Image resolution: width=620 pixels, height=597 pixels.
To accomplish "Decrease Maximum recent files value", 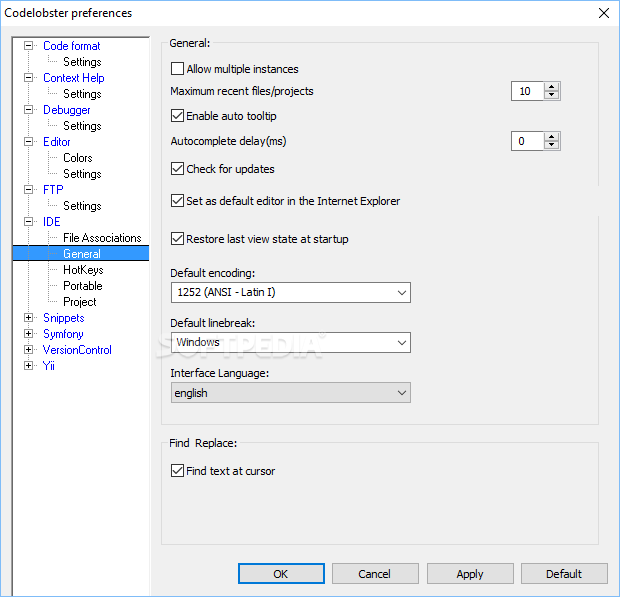I will click(552, 95).
